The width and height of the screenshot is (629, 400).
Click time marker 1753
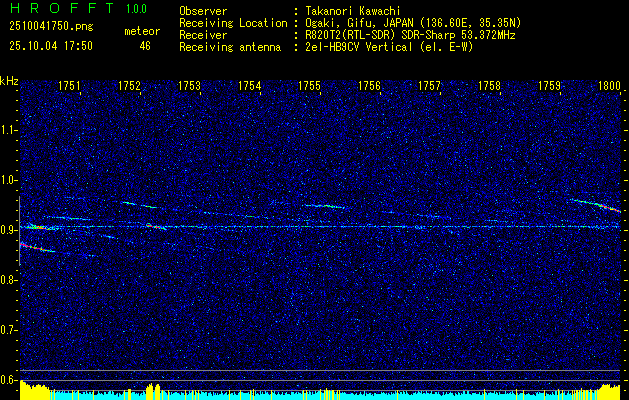coord(190,85)
